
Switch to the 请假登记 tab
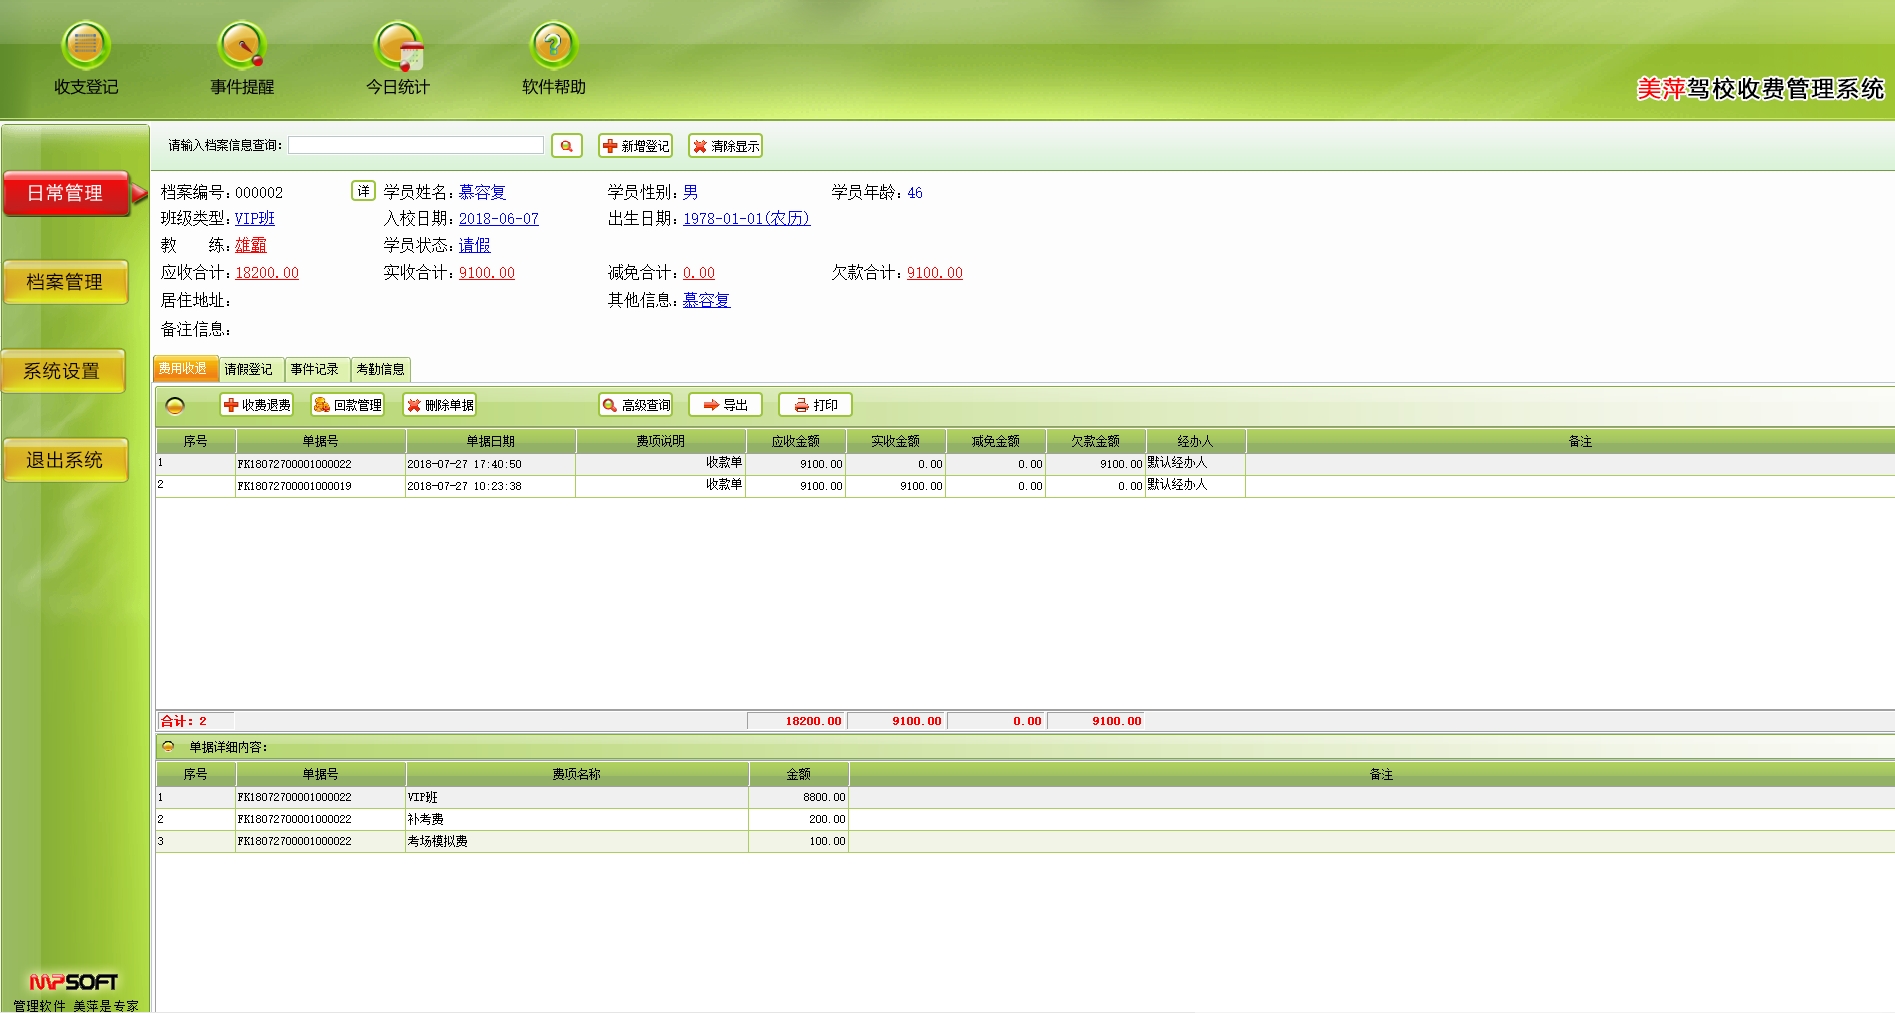tap(249, 369)
